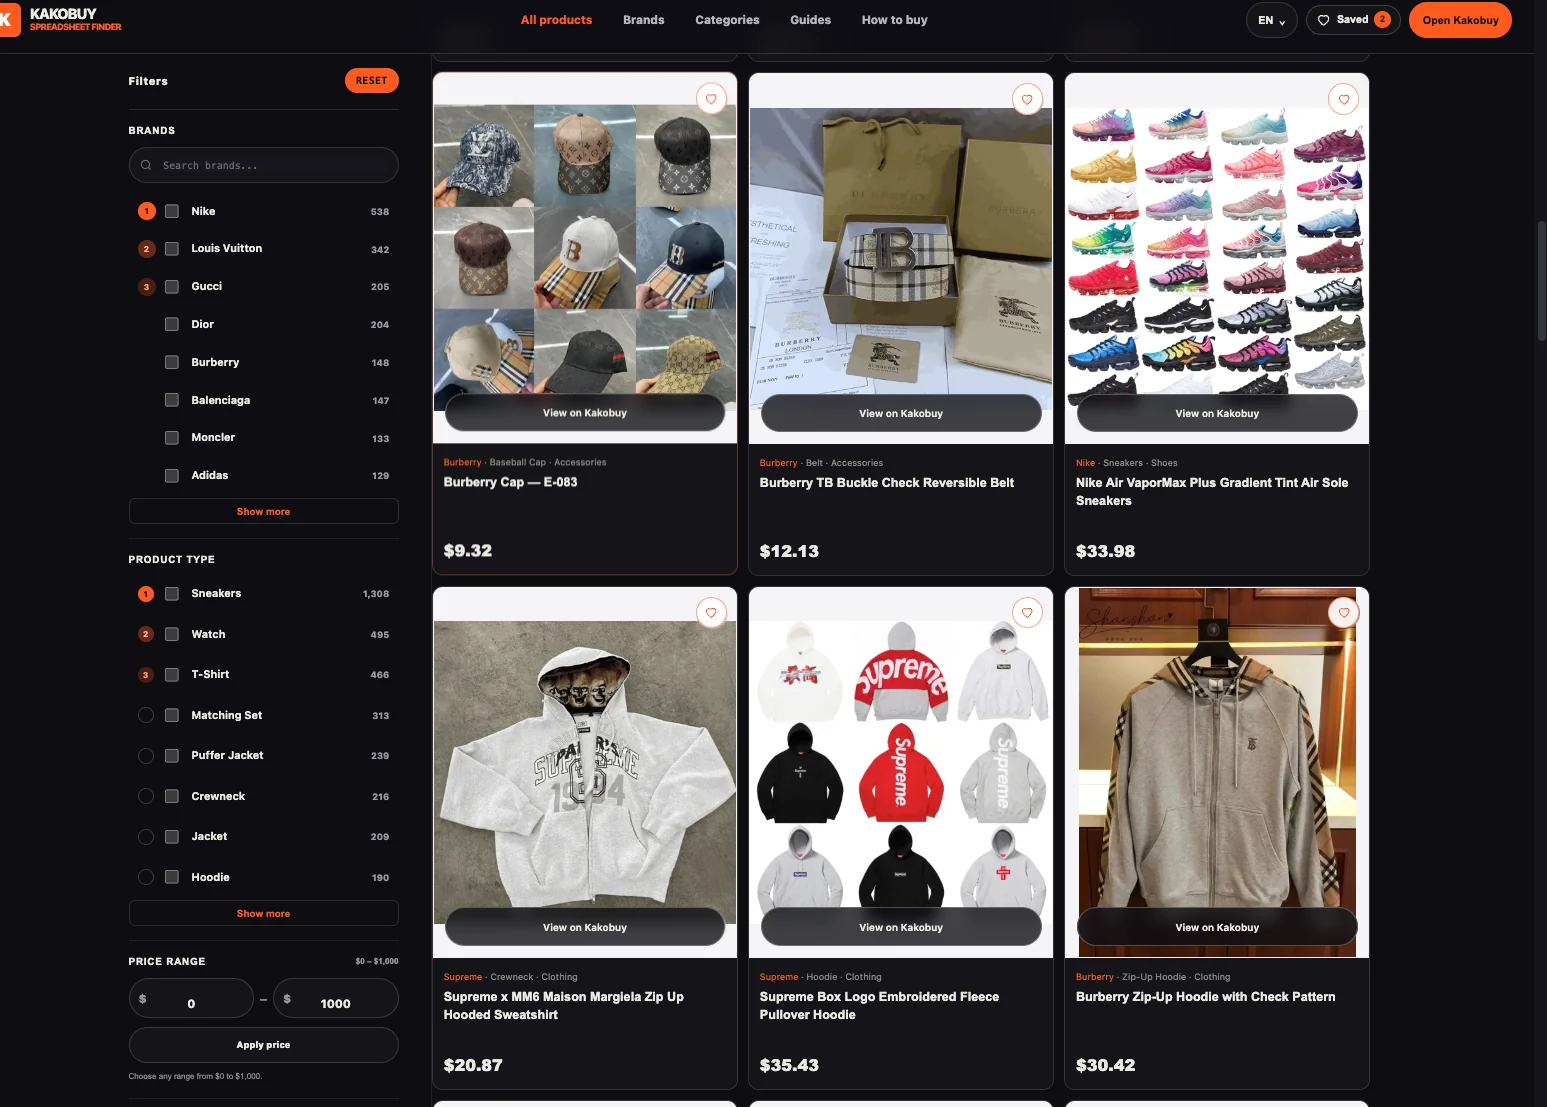Save the Burberry Cap E-083 with heart icon
This screenshot has height=1107, width=1547.
coord(711,99)
